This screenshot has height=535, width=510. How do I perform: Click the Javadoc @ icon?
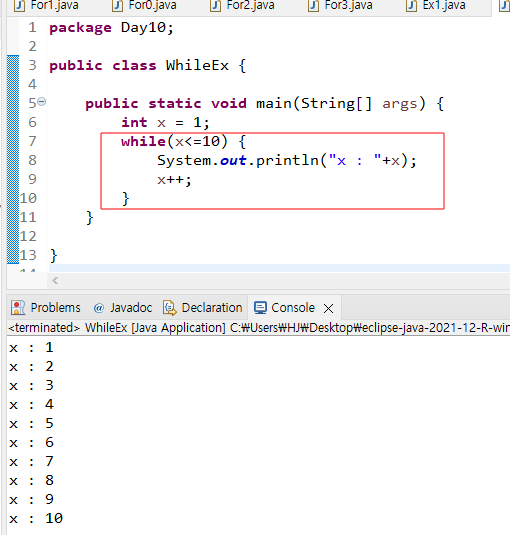tap(99, 308)
